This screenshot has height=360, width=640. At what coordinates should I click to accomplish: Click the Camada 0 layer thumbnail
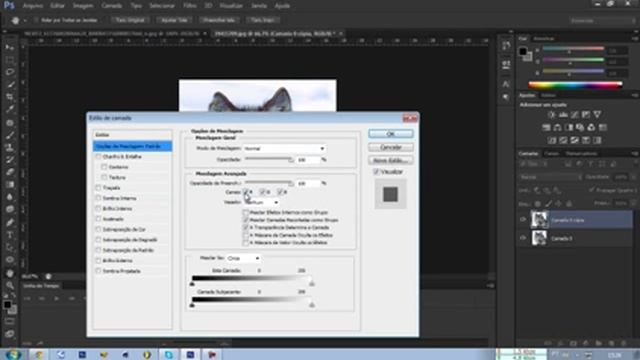[x=539, y=238]
